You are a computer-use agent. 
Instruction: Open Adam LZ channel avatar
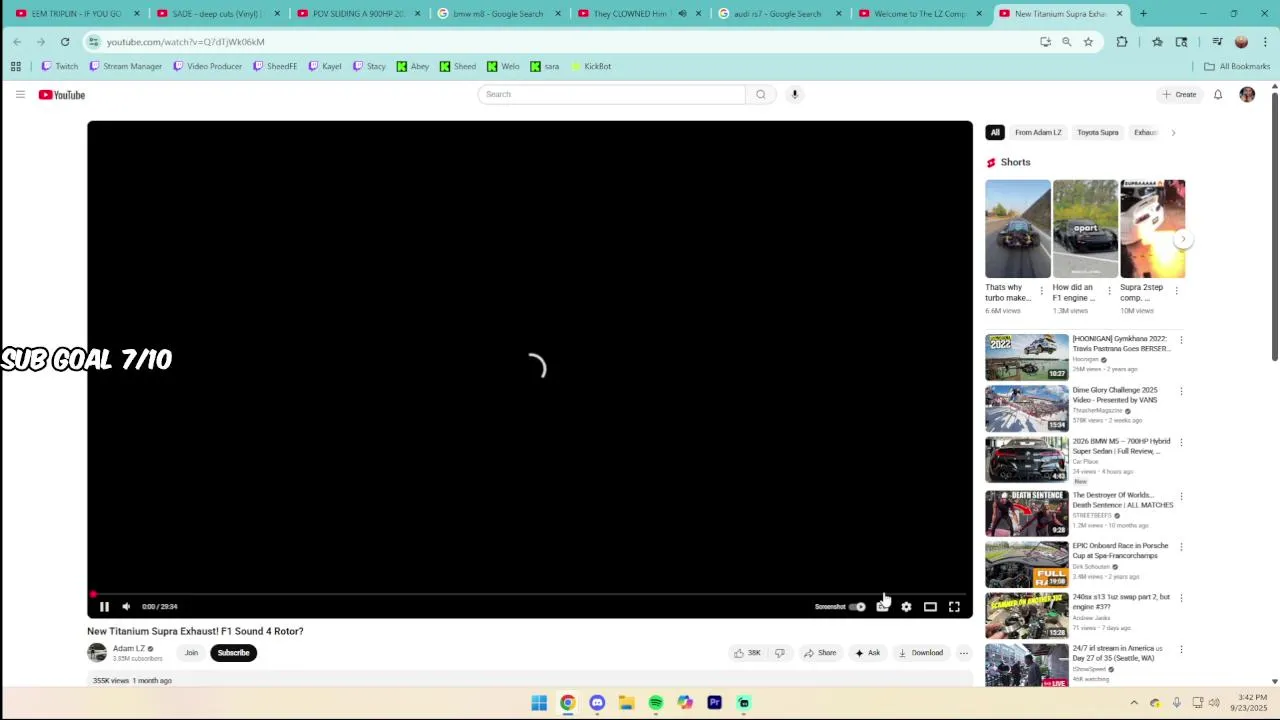pos(97,653)
